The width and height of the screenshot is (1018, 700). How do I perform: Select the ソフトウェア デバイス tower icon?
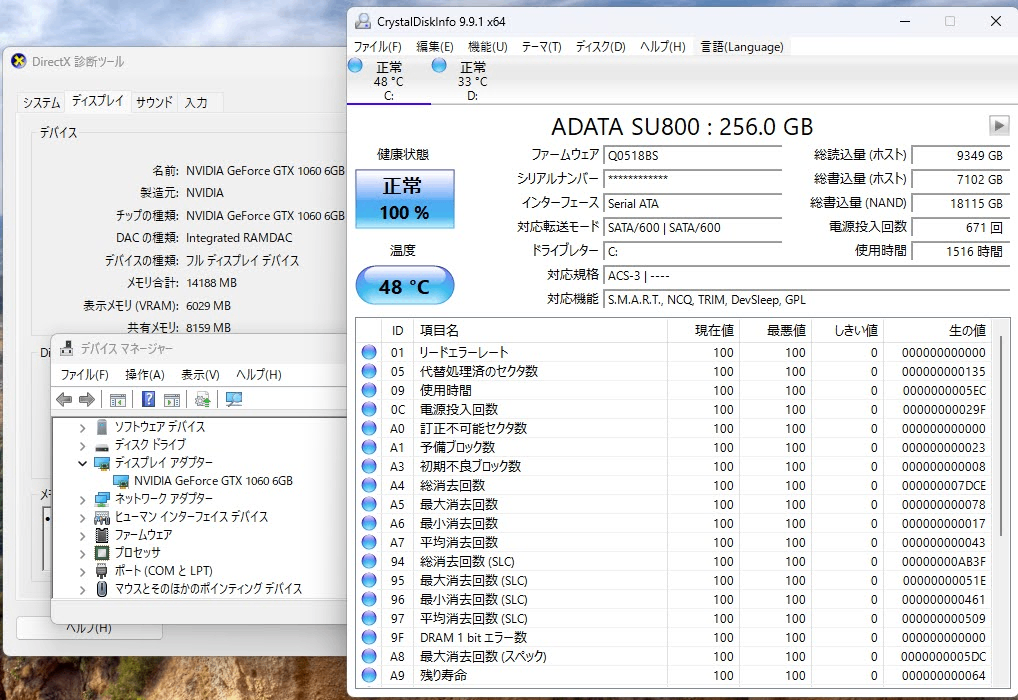point(101,427)
